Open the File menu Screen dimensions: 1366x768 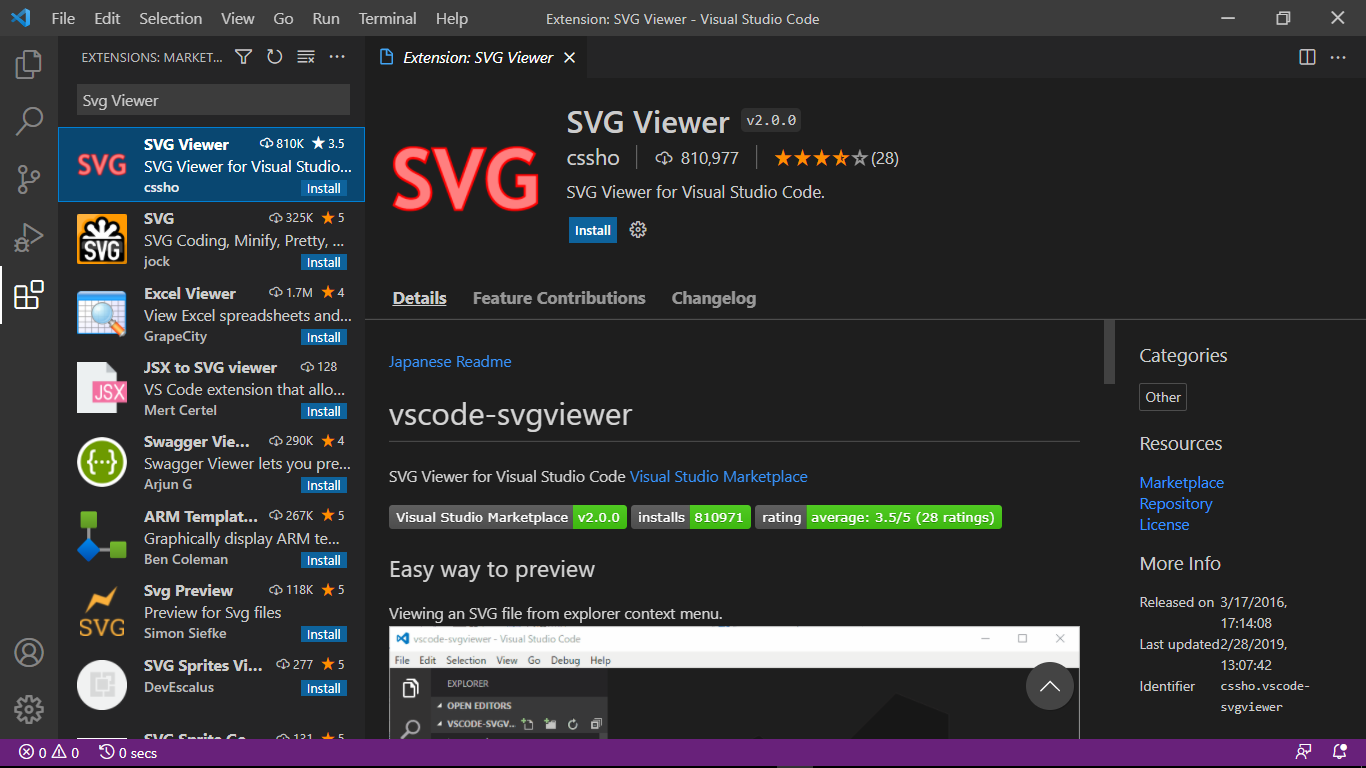click(x=63, y=18)
